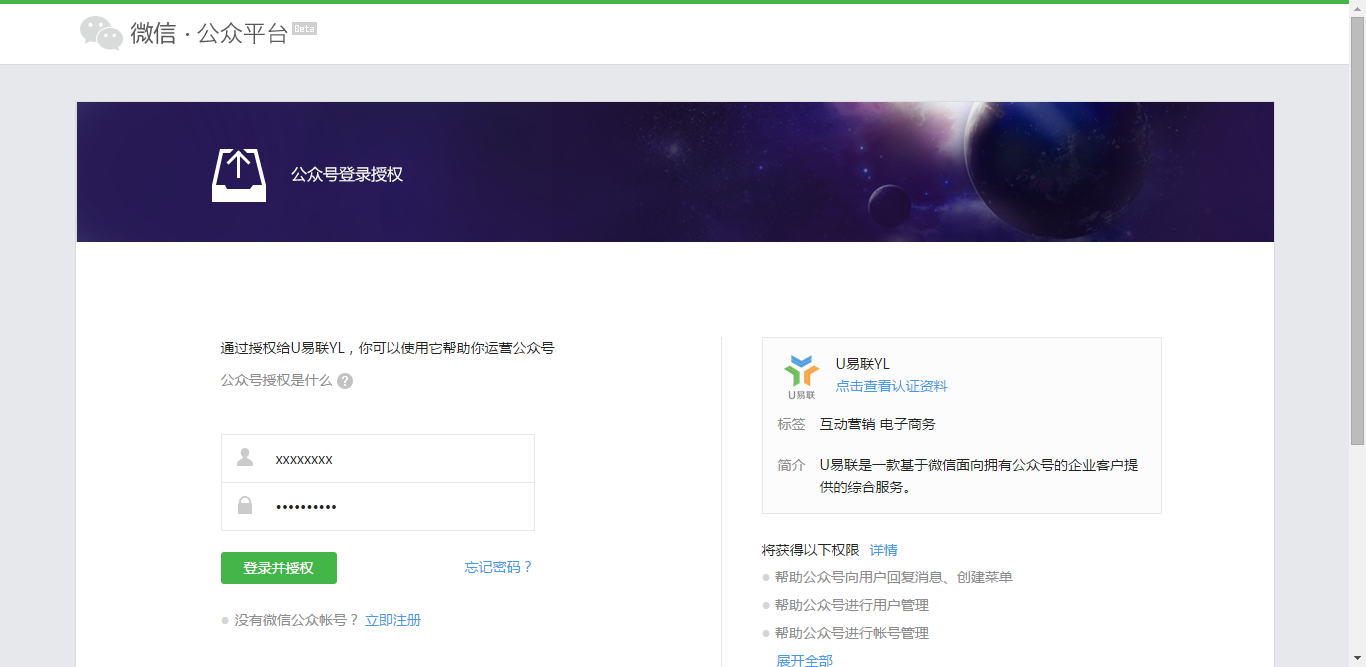Click permission 帮助公众号向用户回复消息、创建菜单
Image resolution: width=1366 pixels, height=667 pixels.
pyautogui.click(x=893, y=577)
